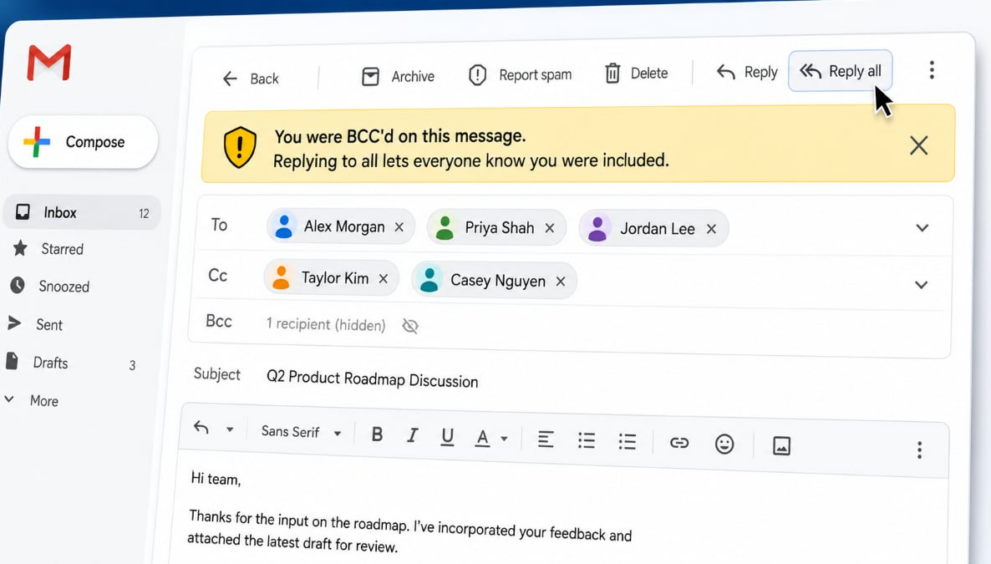Click Alex Morgan's avatar icon
991x564 pixels.
click(x=284, y=226)
